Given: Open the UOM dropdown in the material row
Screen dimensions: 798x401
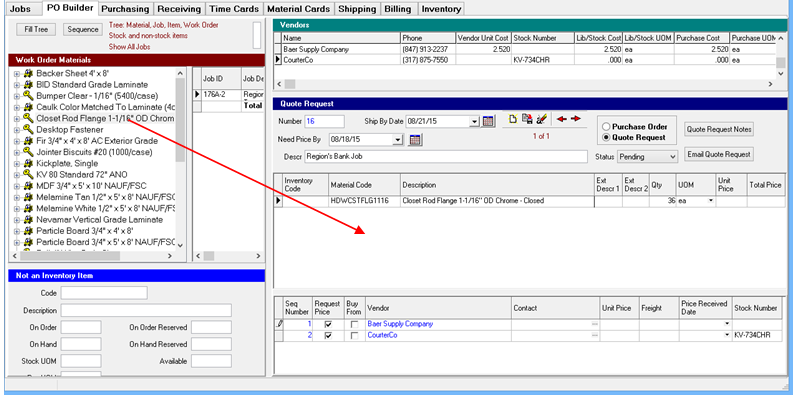Looking at the screenshot, I should [x=710, y=201].
